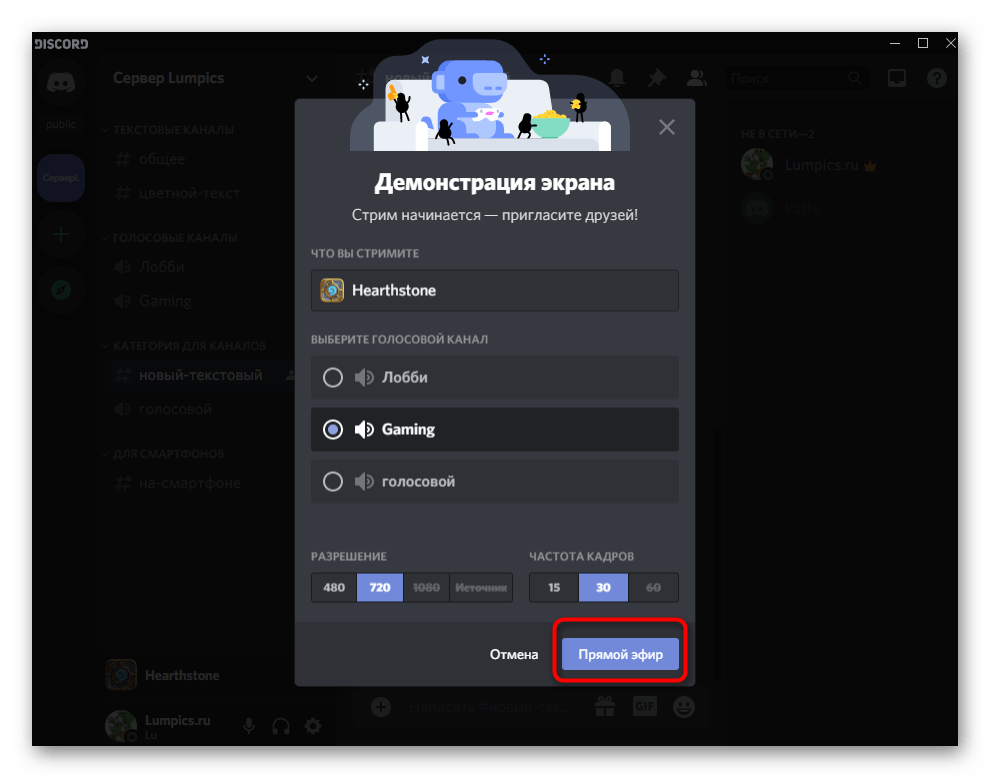Deafen using the headphones icon
Screen dimensions: 990x778
pos(281,727)
